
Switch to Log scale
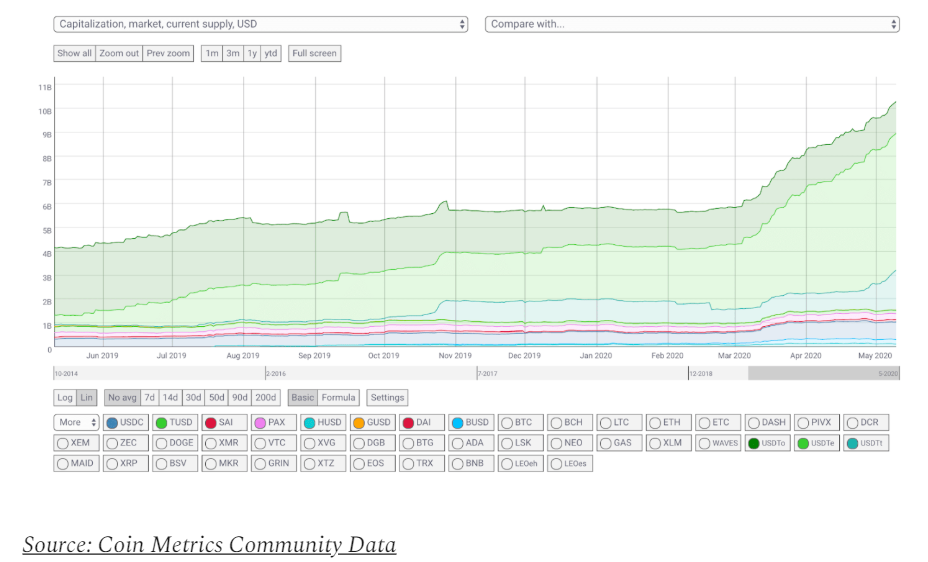[x=65, y=398]
